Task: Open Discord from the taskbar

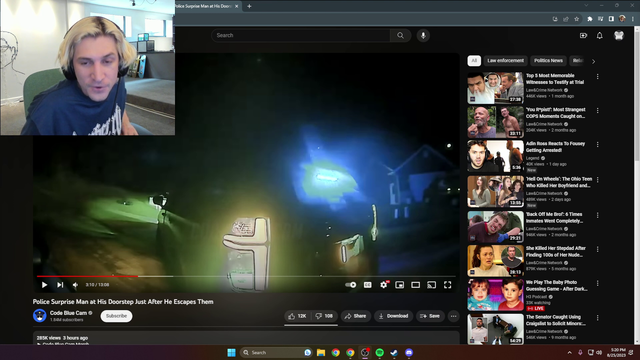Action: click(409, 353)
